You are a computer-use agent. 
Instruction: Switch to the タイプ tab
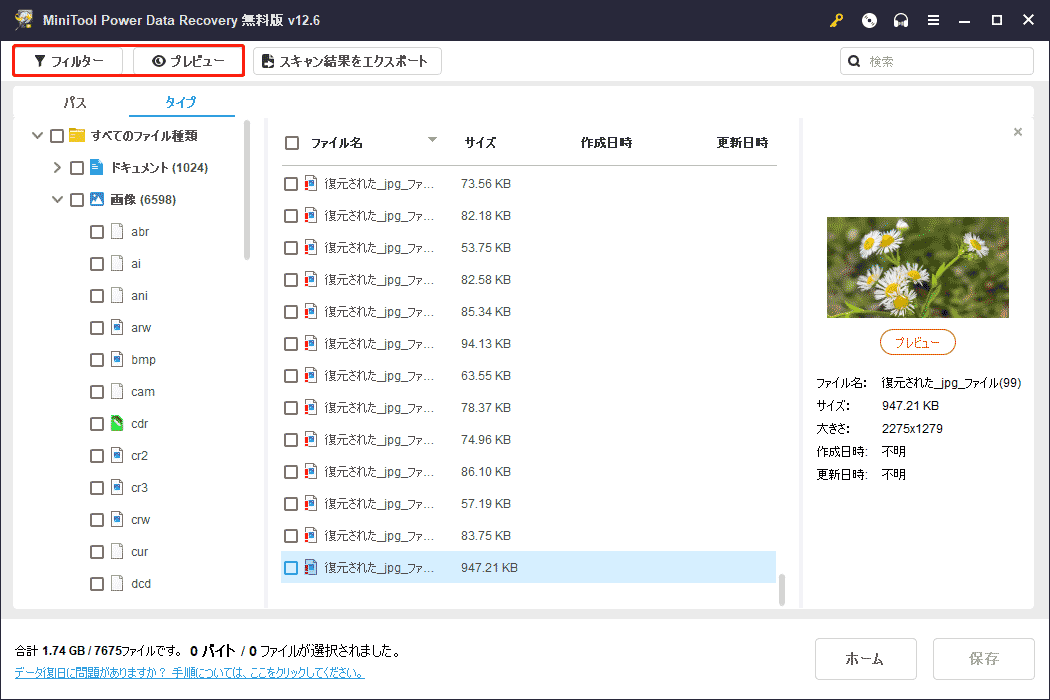181,101
